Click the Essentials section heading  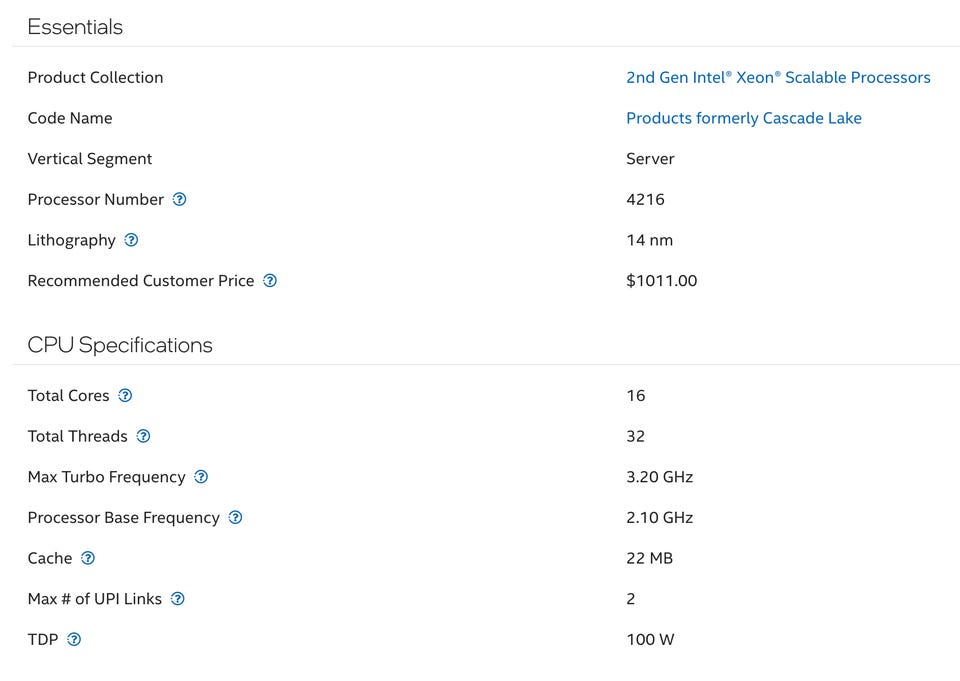(75, 27)
